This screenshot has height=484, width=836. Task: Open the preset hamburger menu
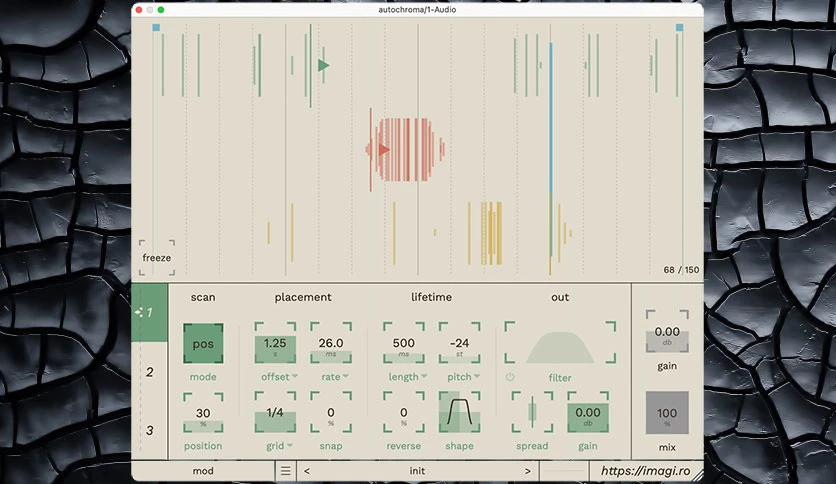pyautogui.click(x=286, y=471)
